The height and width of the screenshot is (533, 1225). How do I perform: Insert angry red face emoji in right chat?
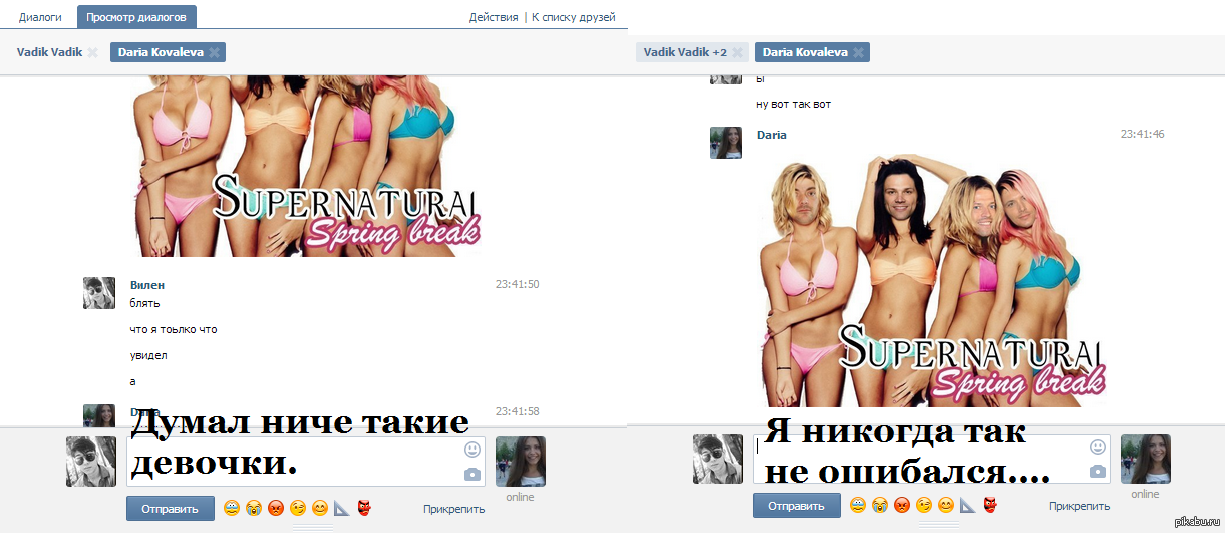tap(902, 505)
